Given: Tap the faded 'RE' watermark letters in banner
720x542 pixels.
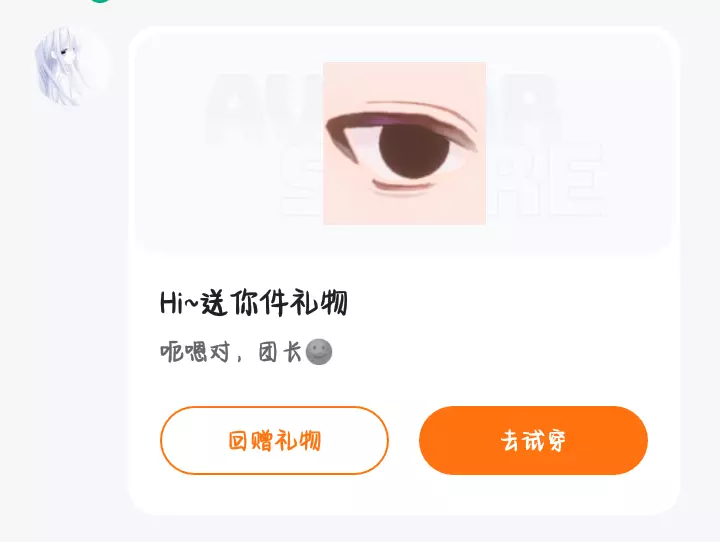Looking at the screenshot, I should point(546,181).
